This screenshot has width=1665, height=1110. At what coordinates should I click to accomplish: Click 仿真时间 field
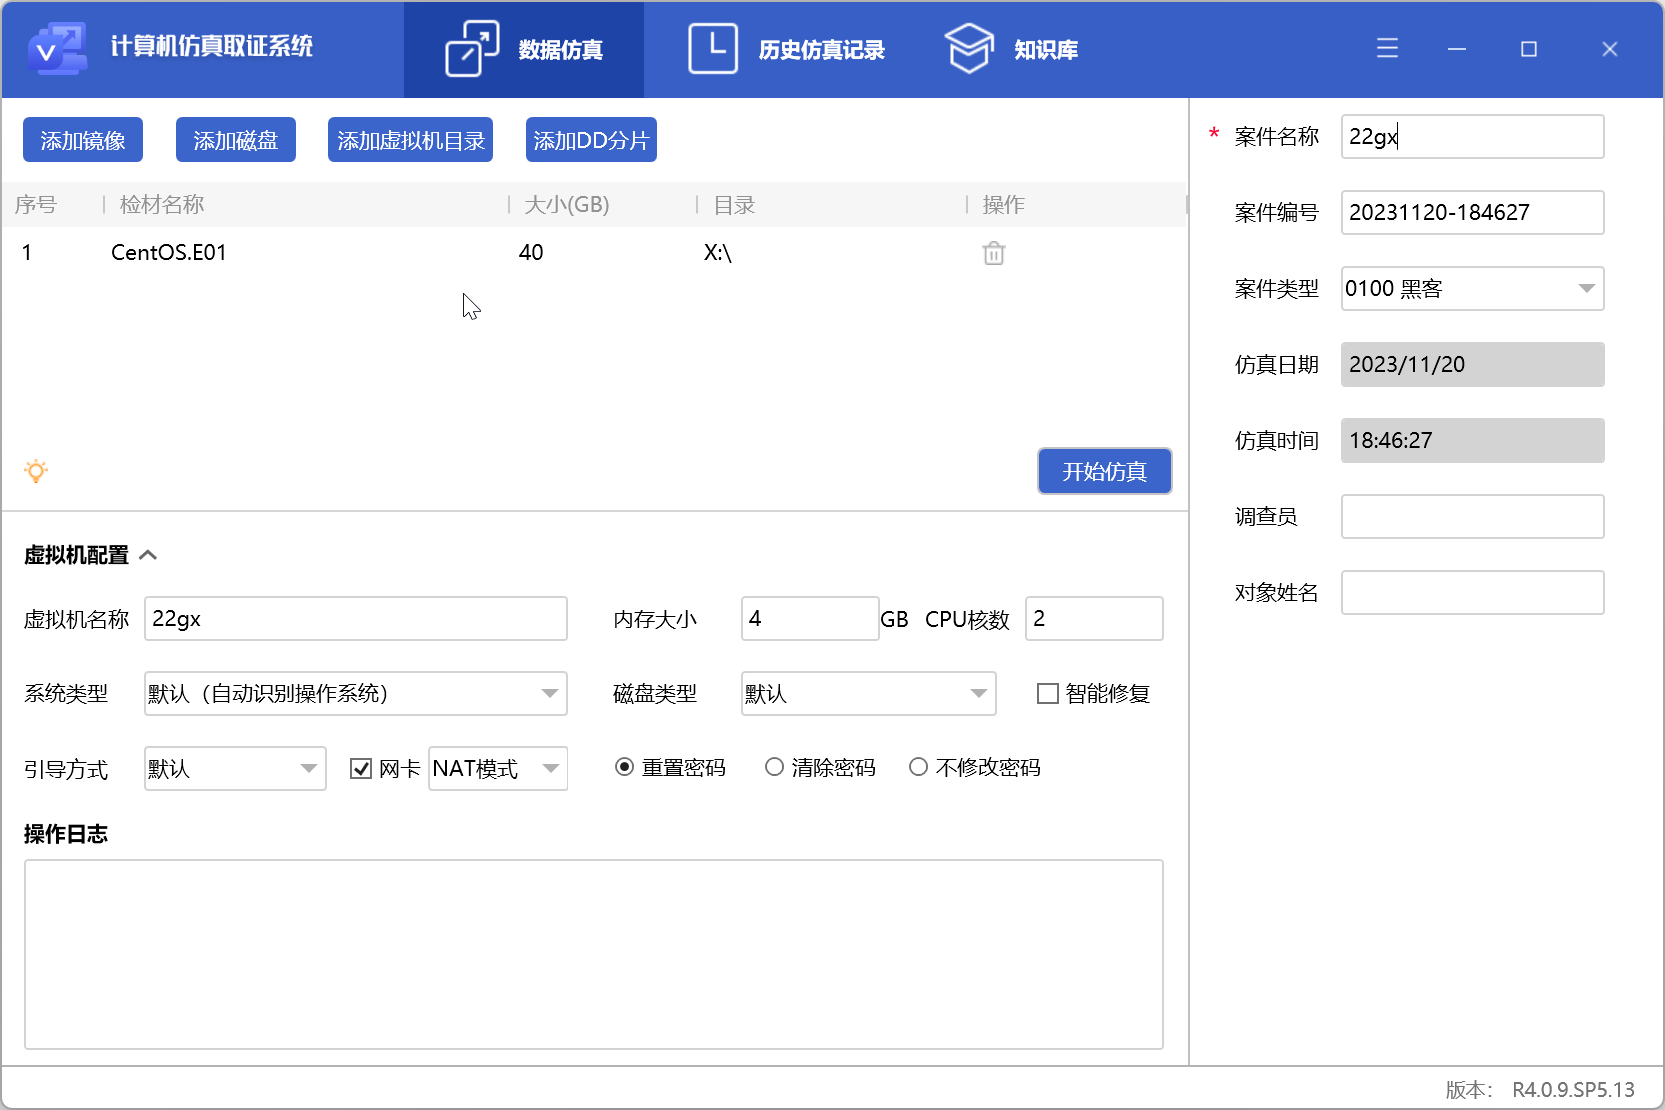coord(1472,440)
